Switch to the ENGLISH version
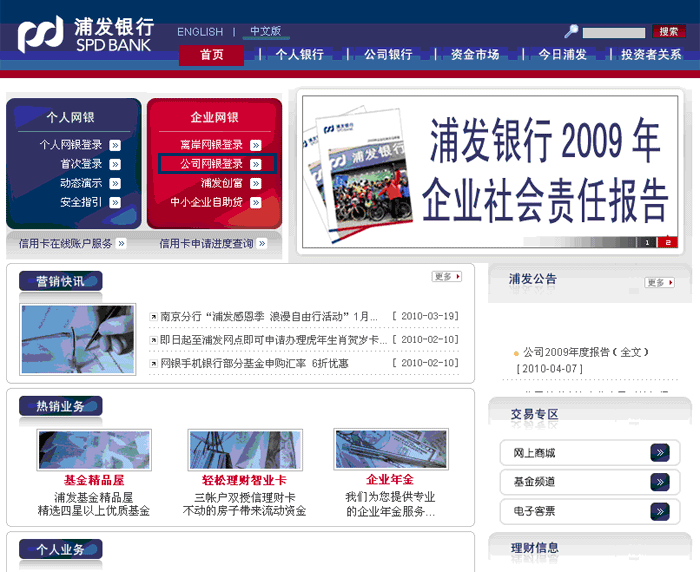Screen dimensions: 700x572 pos(200,32)
